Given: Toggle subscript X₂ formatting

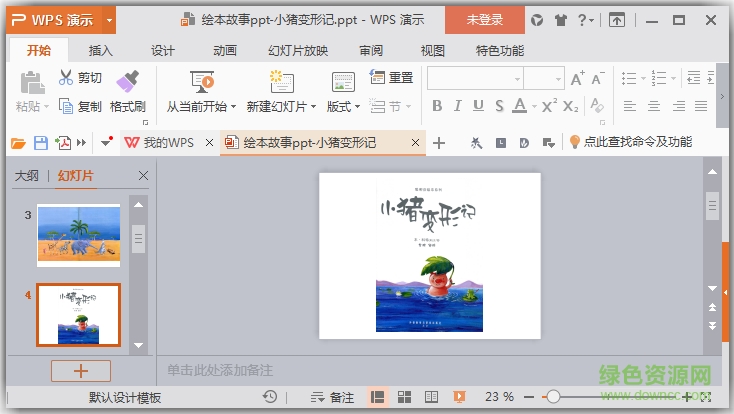Looking at the screenshot, I should click(571, 106).
